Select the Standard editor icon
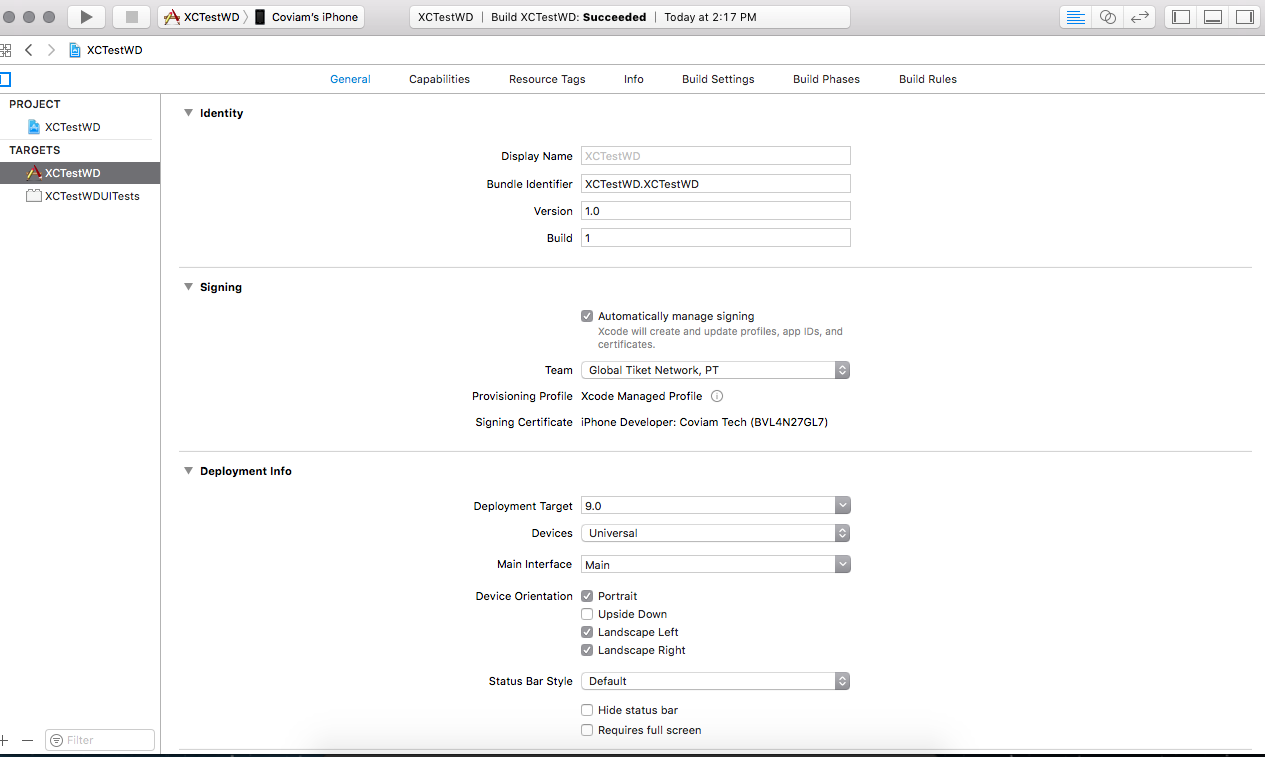 (1075, 17)
